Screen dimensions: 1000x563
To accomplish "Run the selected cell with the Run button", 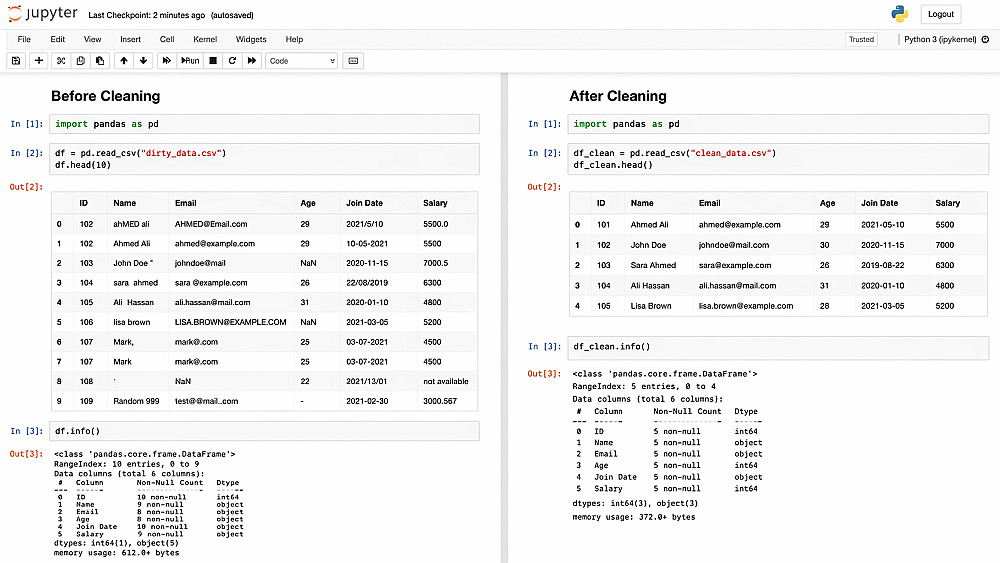I will pos(190,61).
